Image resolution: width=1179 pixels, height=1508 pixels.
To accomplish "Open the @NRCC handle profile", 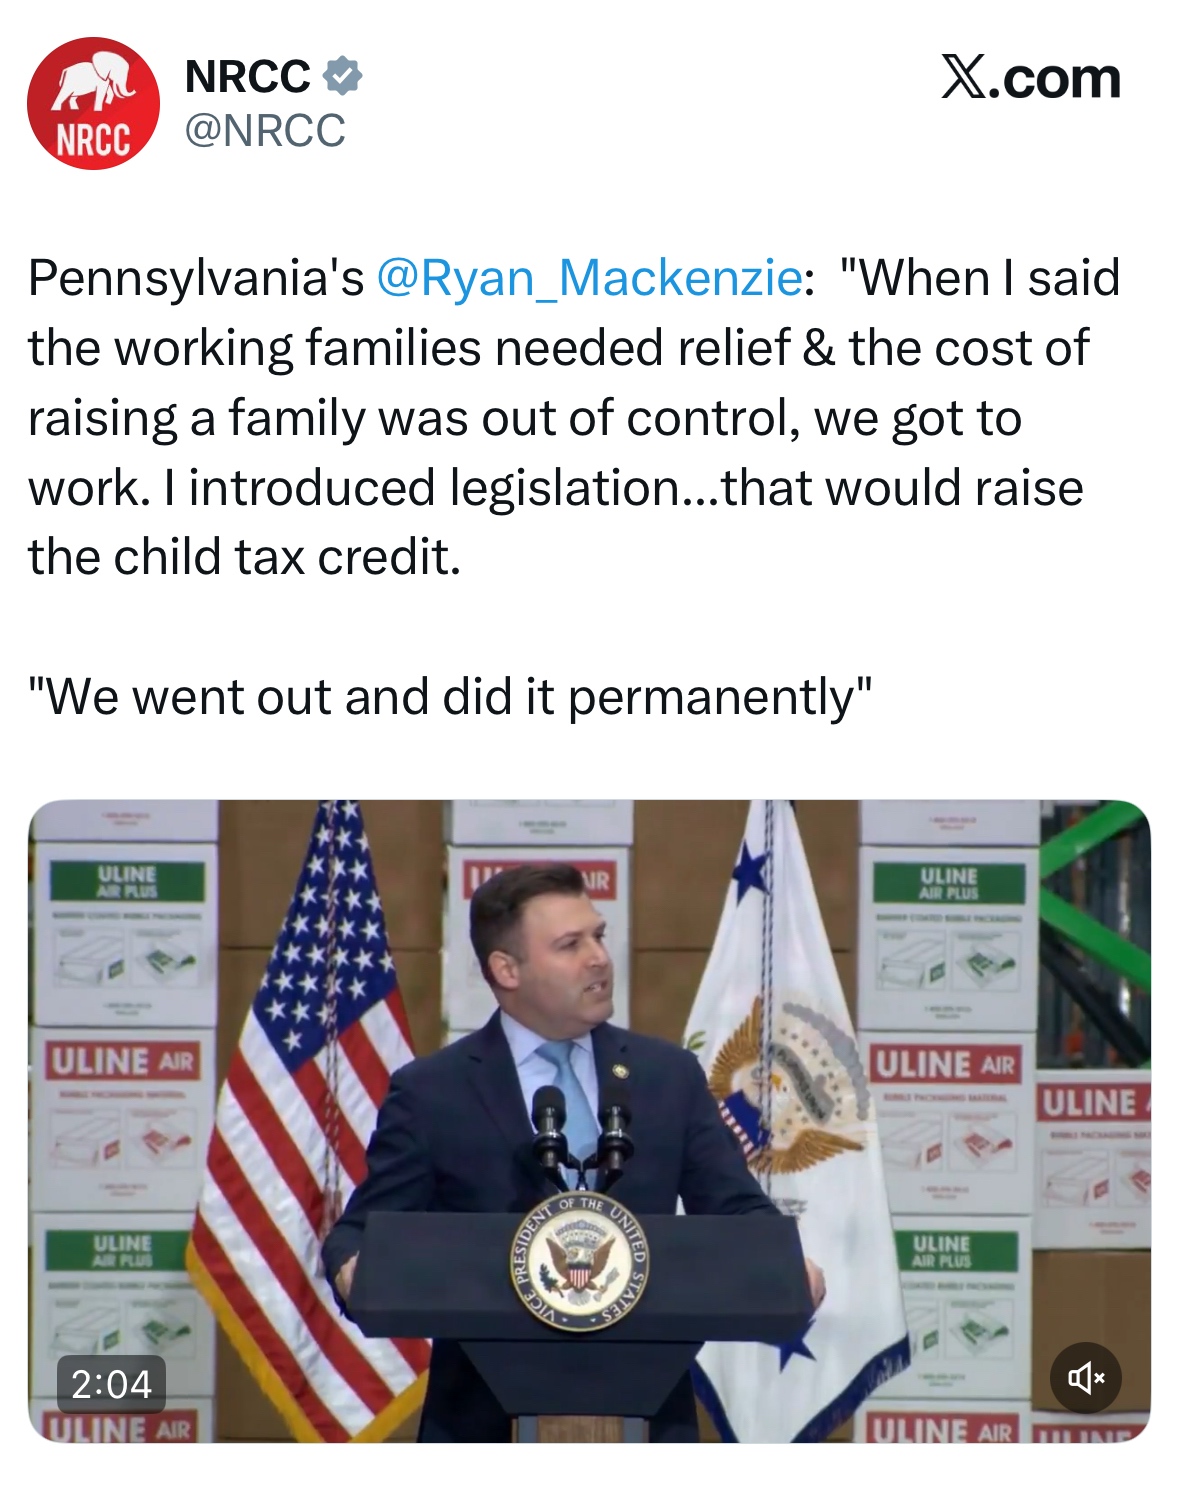I will pyautogui.click(x=265, y=130).
